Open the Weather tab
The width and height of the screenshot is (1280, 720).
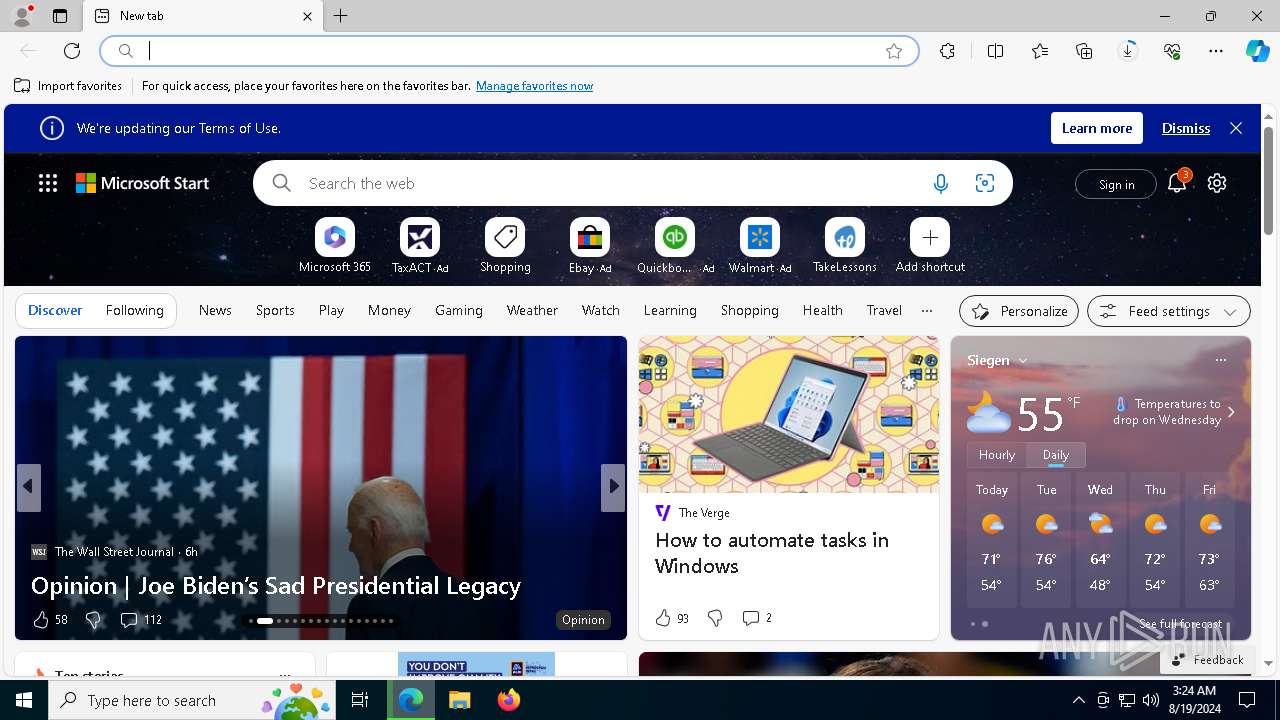coord(532,310)
